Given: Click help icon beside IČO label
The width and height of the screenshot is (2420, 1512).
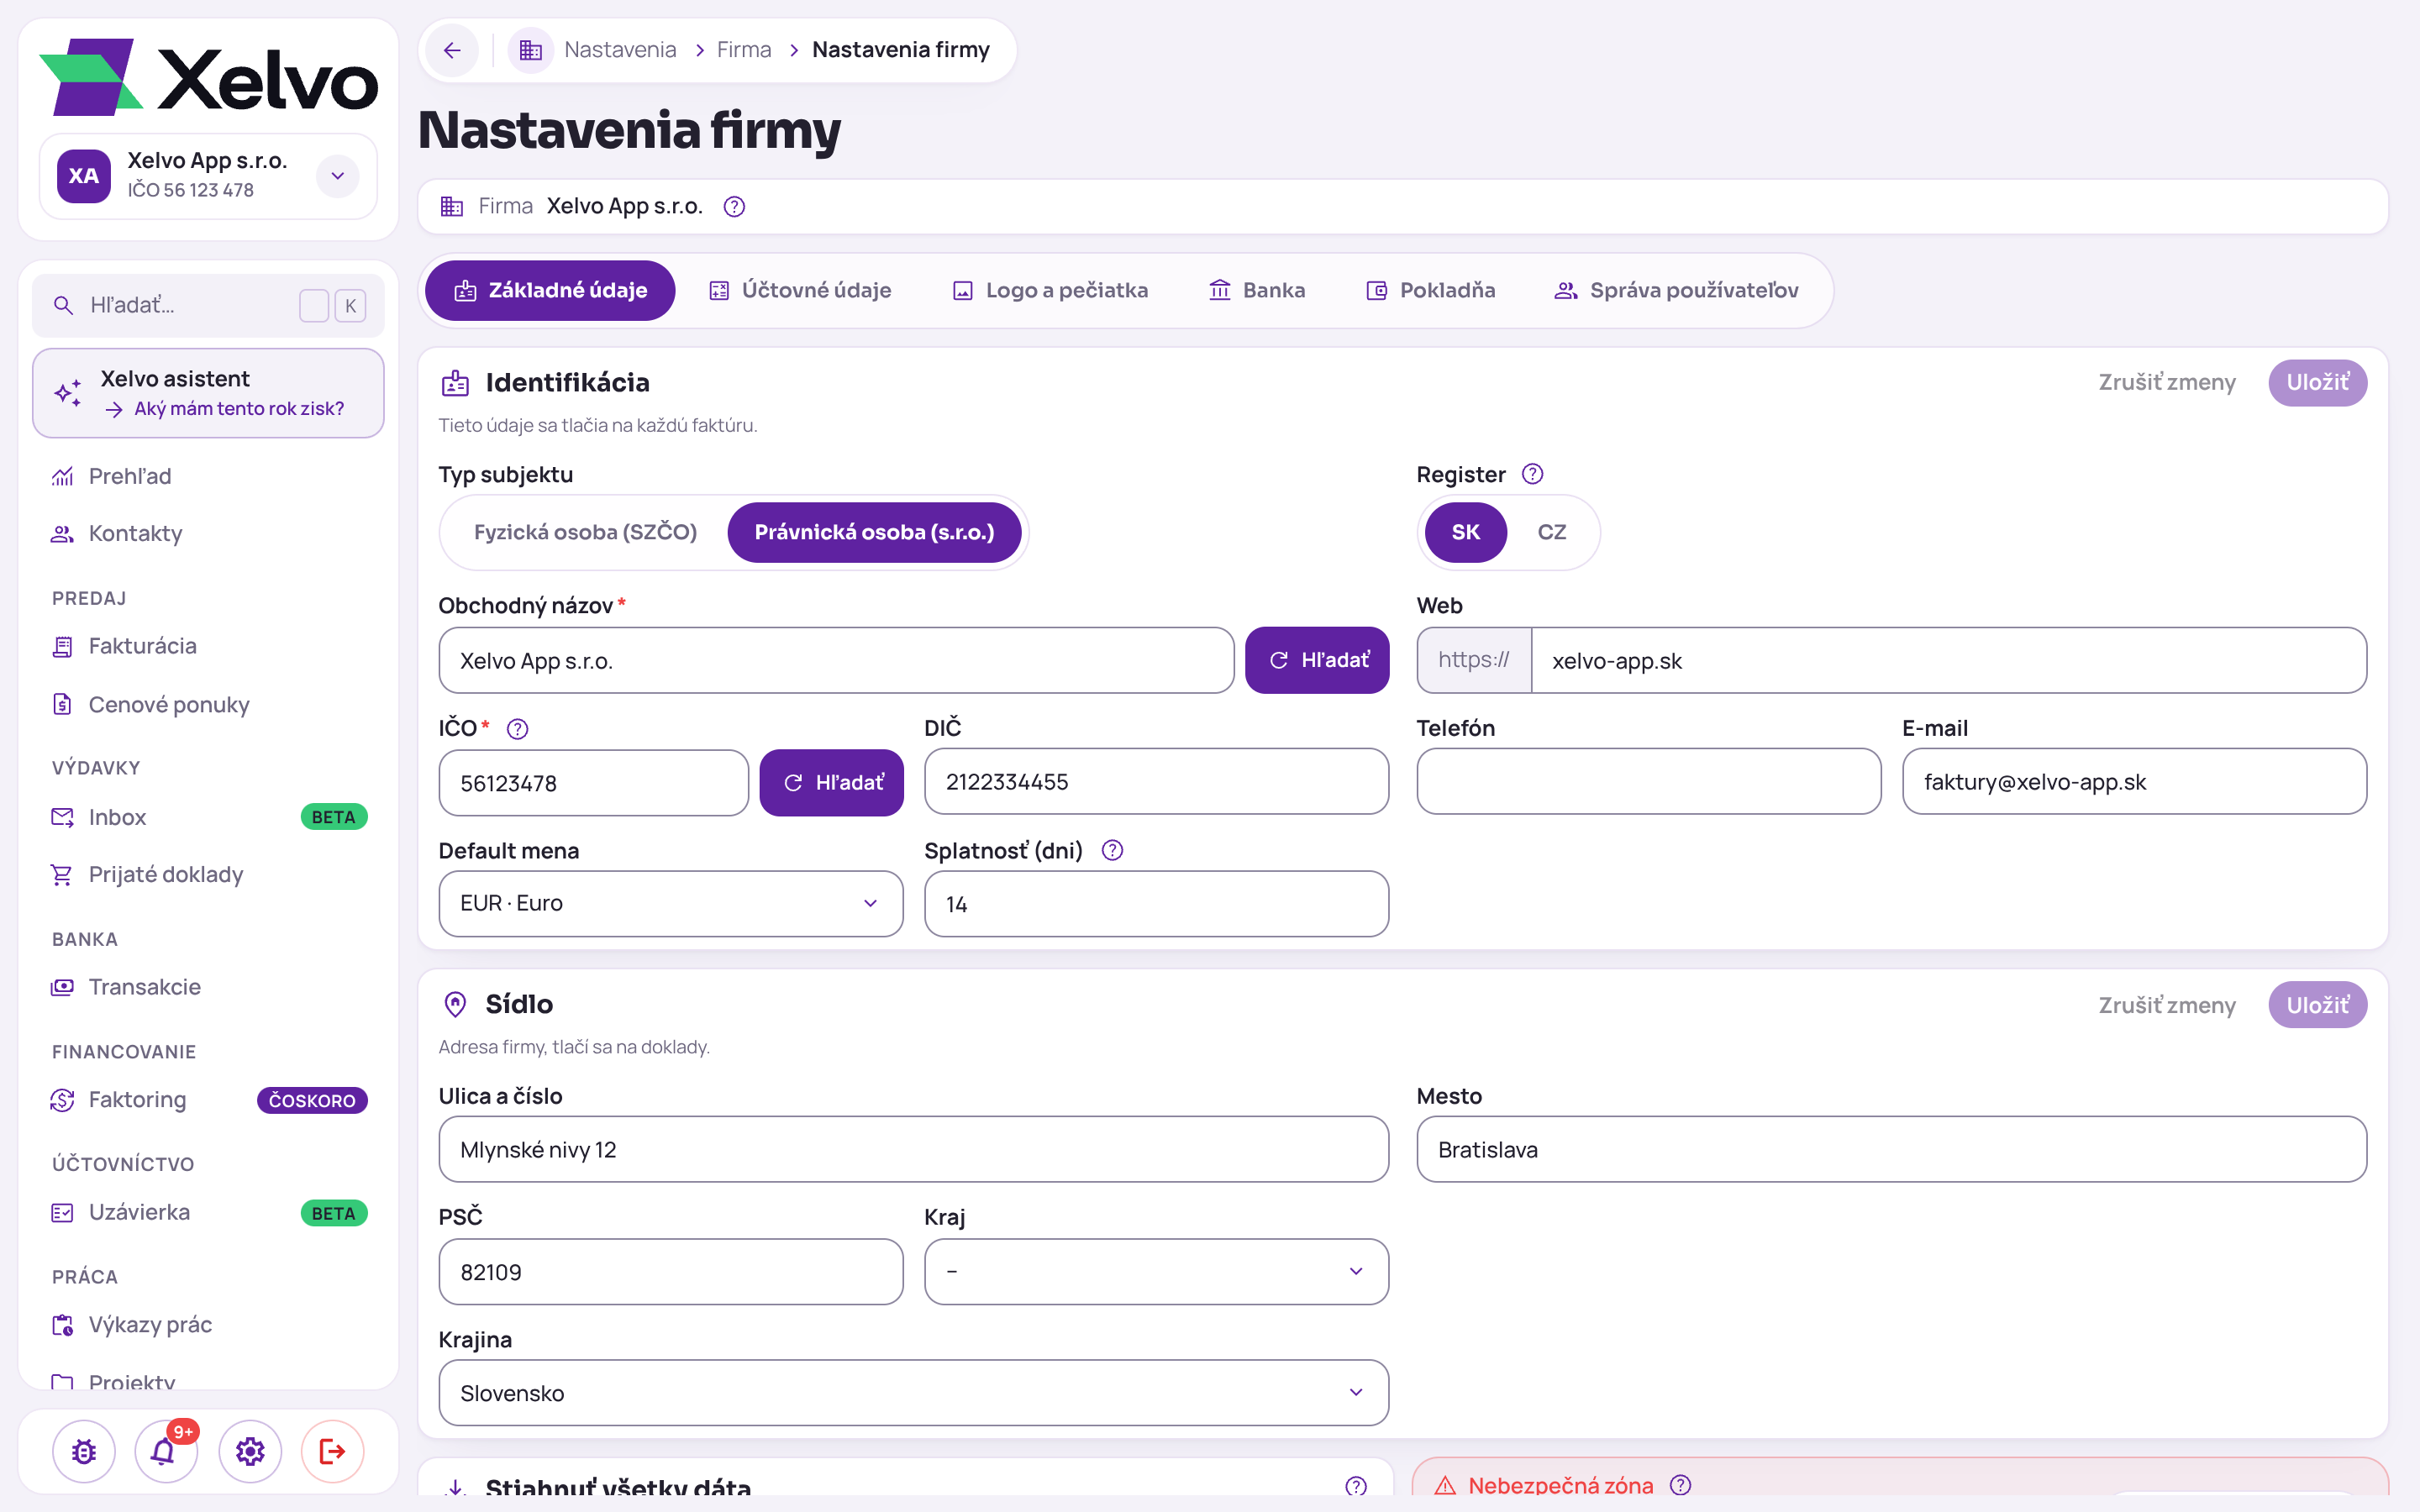Looking at the screenshot, I should tap(517, 729).
